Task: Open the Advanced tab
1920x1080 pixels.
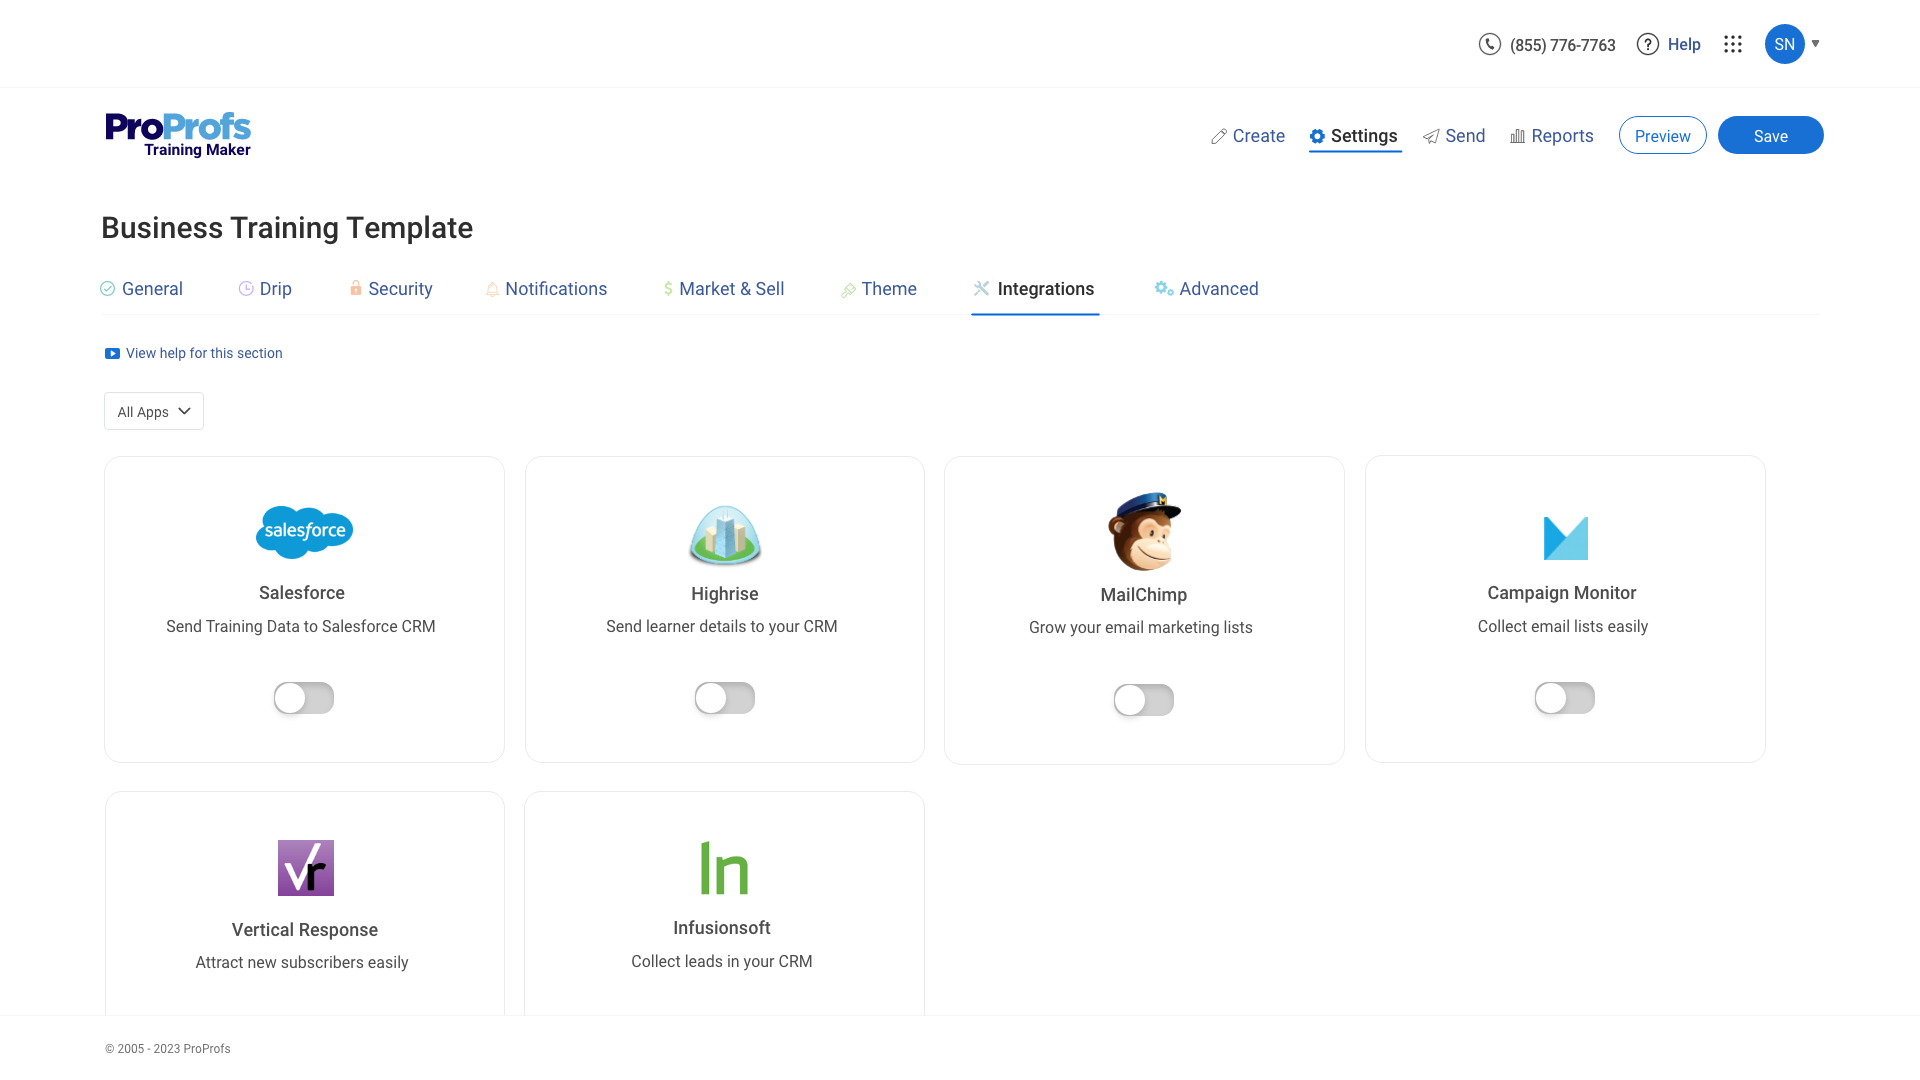Action: click(1207, 289)
